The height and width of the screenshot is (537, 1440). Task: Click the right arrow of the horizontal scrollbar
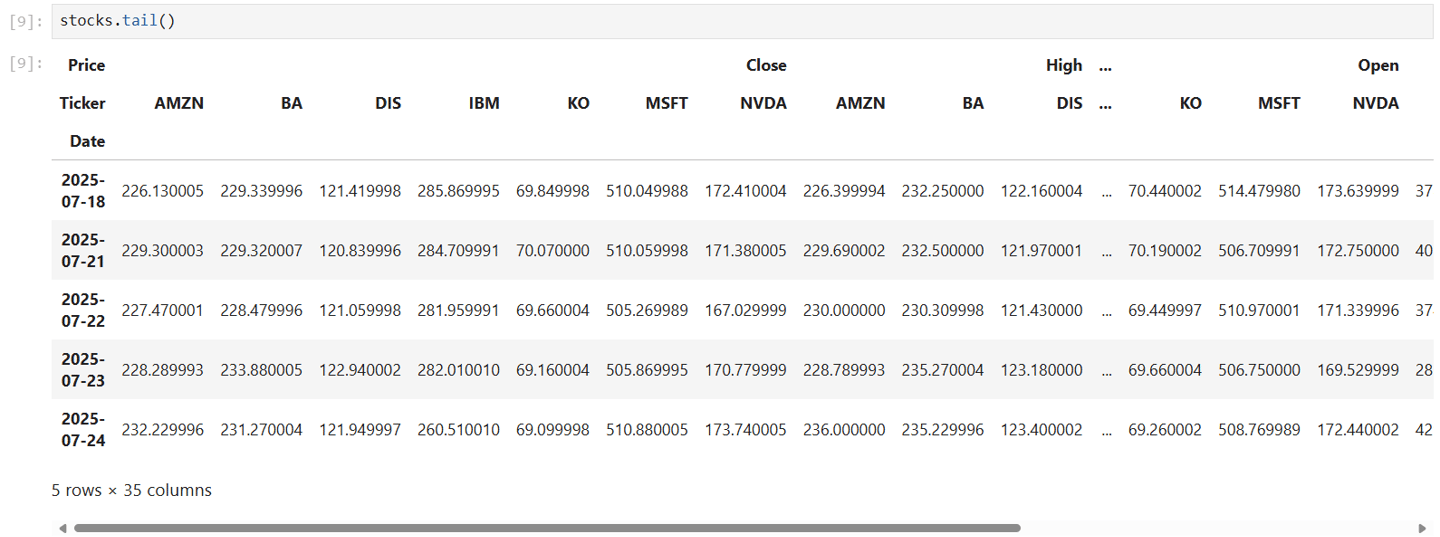[x=1422, y=528]
